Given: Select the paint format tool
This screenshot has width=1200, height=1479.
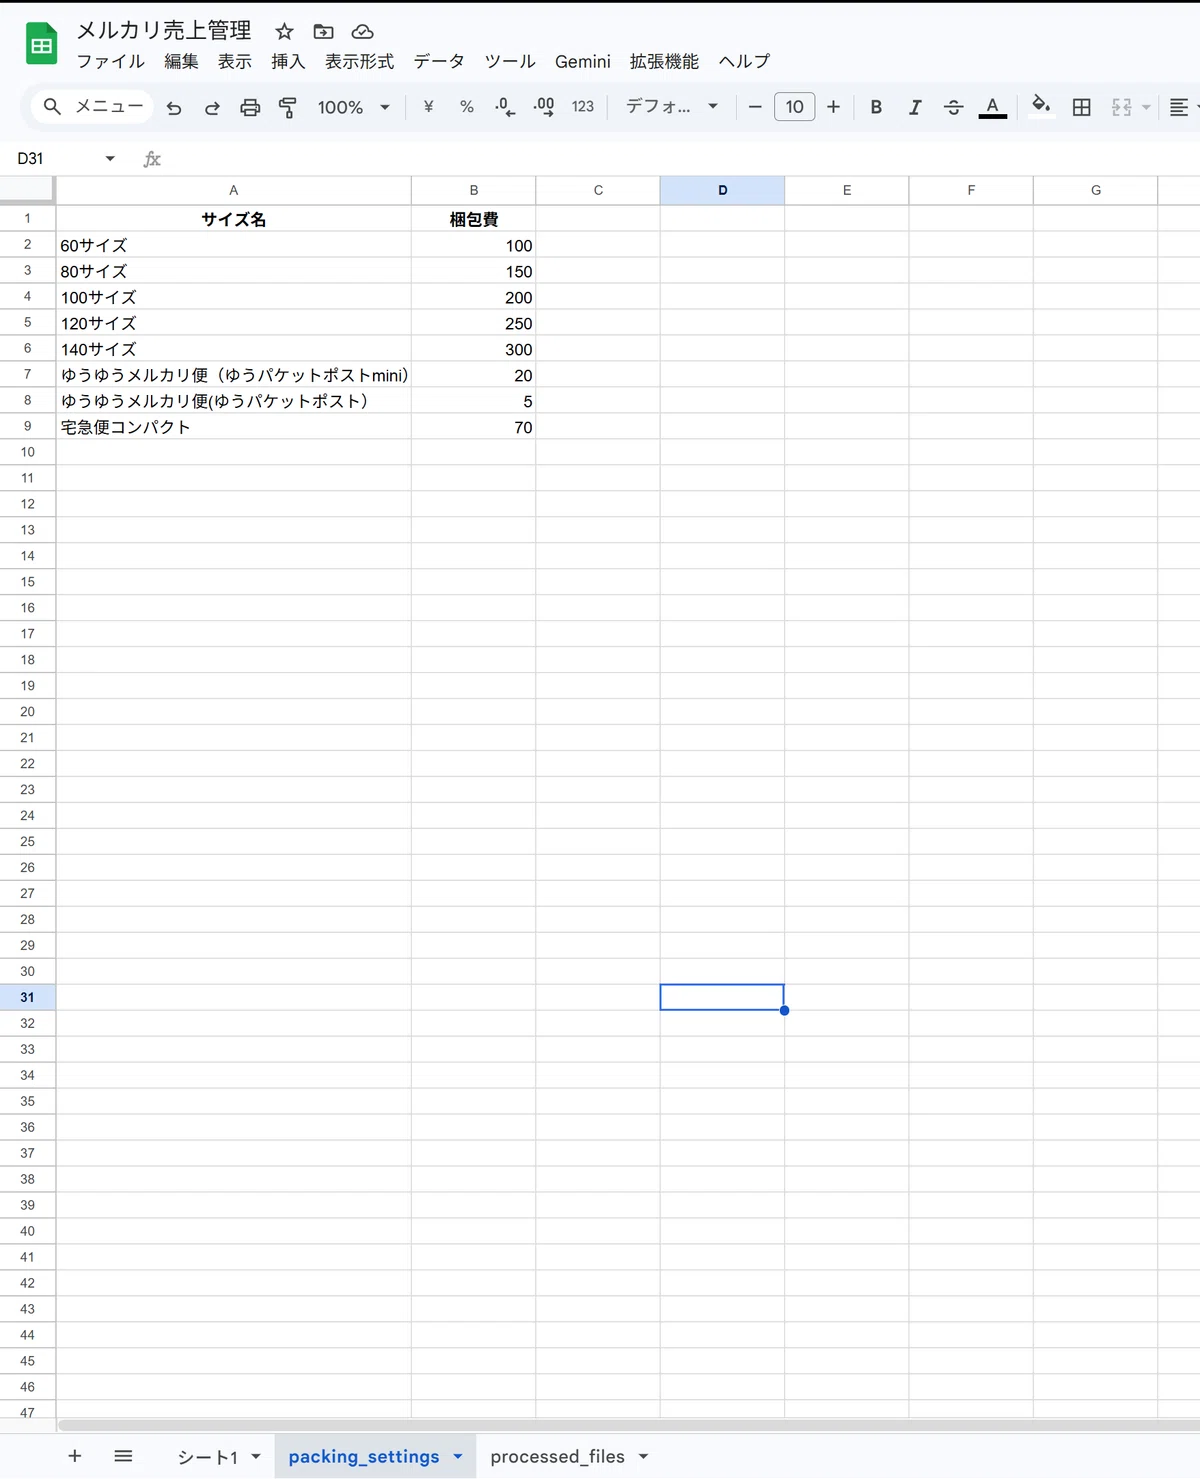Looking at the screenshot, I should tap(288, 107).
